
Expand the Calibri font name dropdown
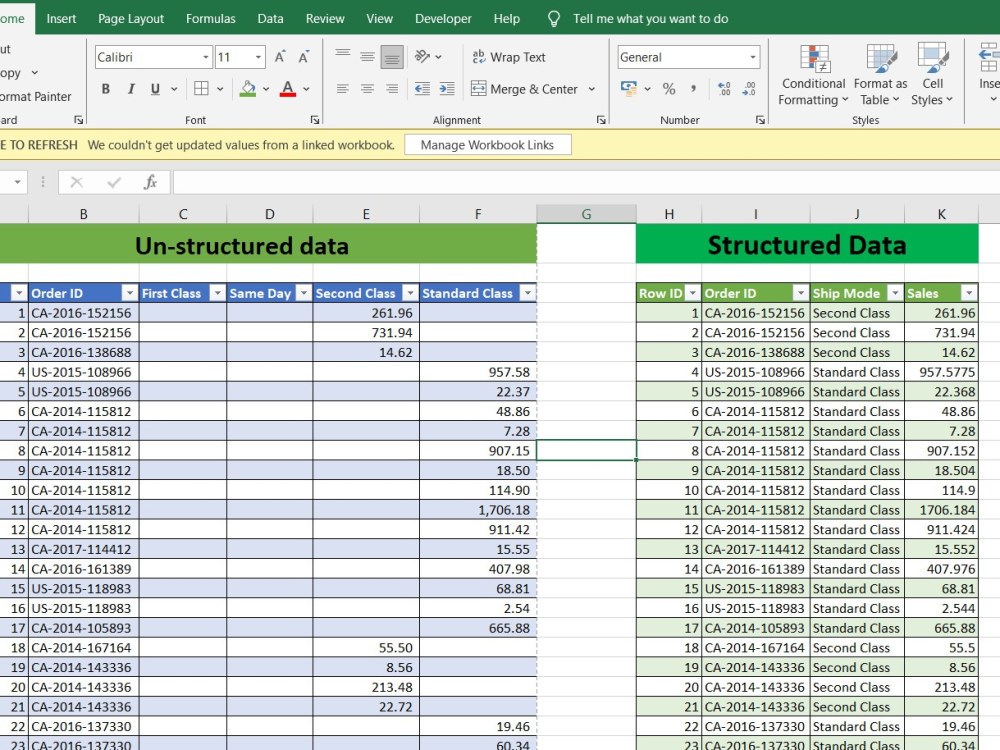(x=205, y=57)
